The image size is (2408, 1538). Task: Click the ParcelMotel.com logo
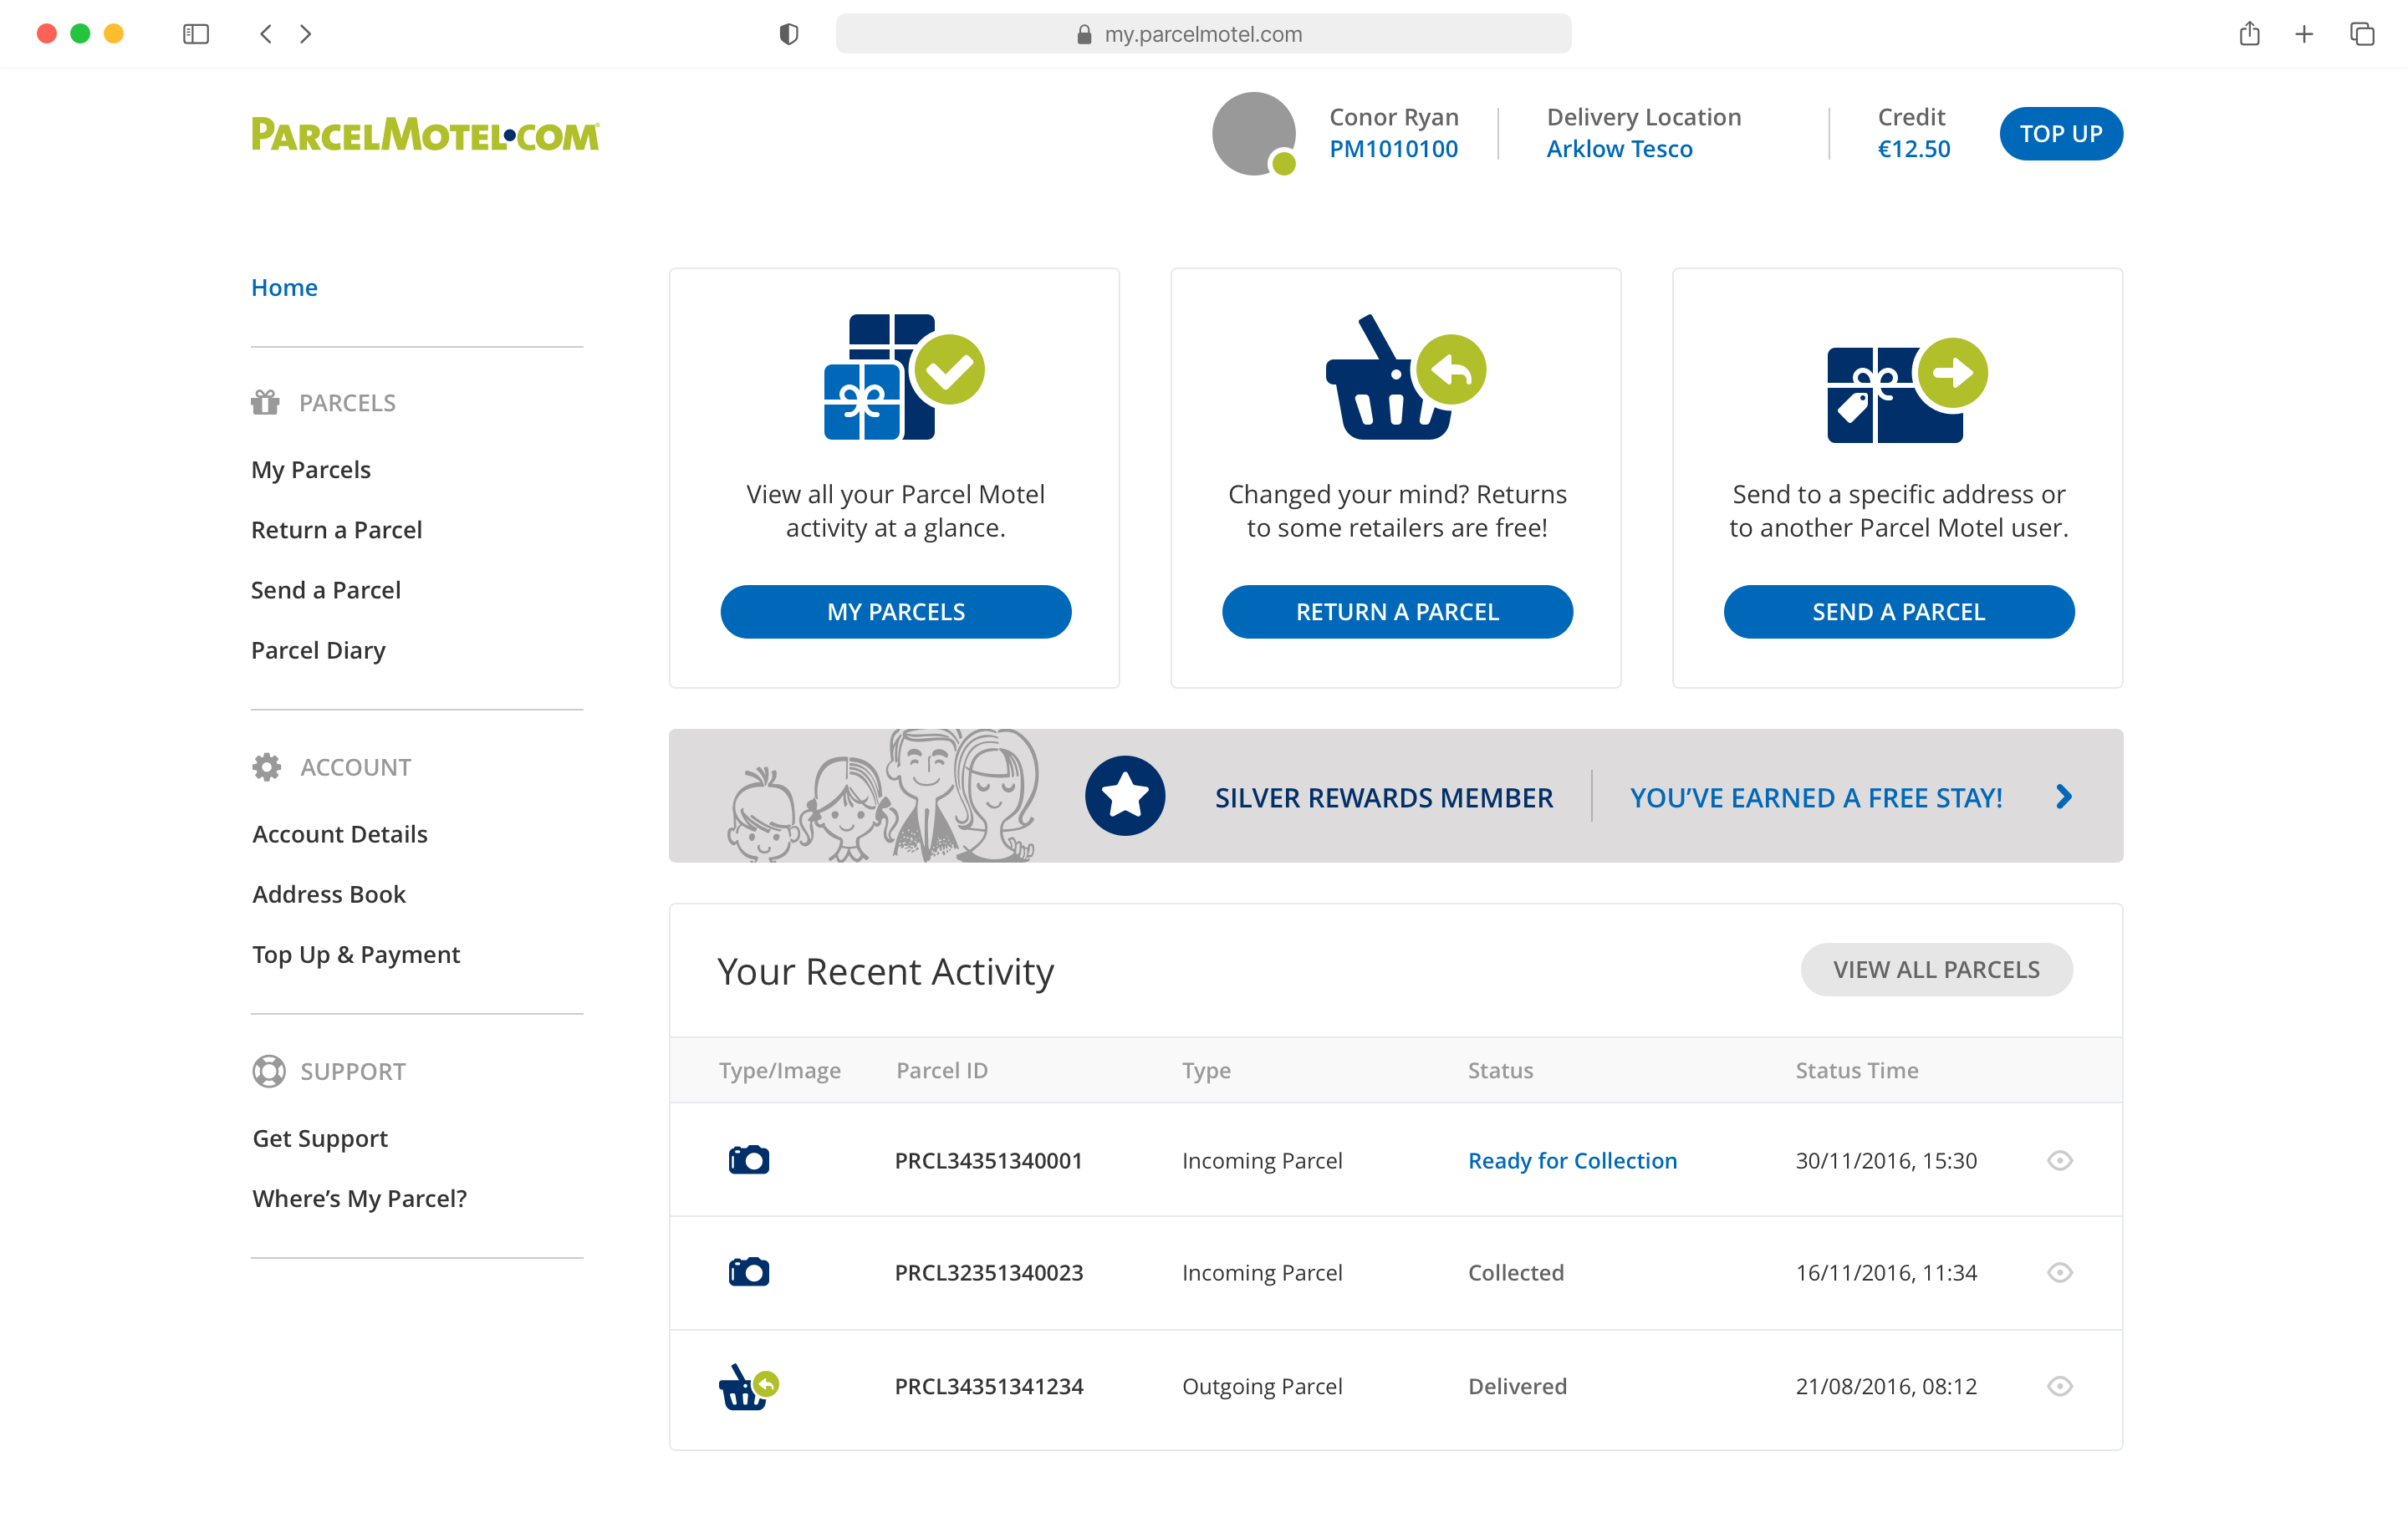pyautogui.click(x=425, y=134)
